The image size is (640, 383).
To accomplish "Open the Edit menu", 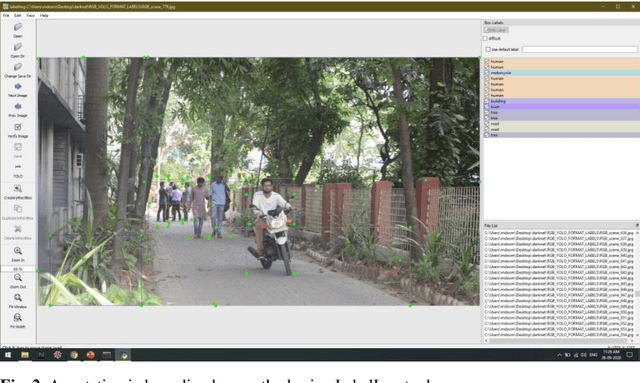I will 18,16.
